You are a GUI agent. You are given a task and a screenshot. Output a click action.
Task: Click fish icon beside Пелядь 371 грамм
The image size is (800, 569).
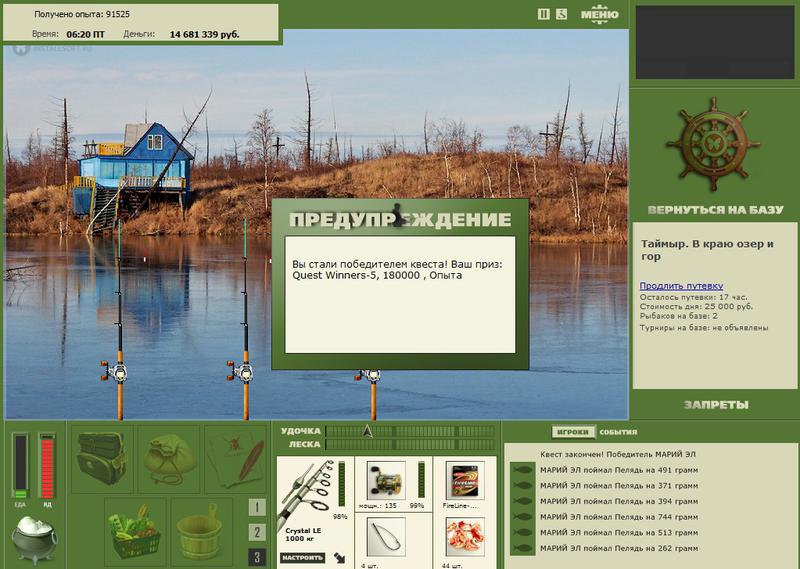(522, 486)
